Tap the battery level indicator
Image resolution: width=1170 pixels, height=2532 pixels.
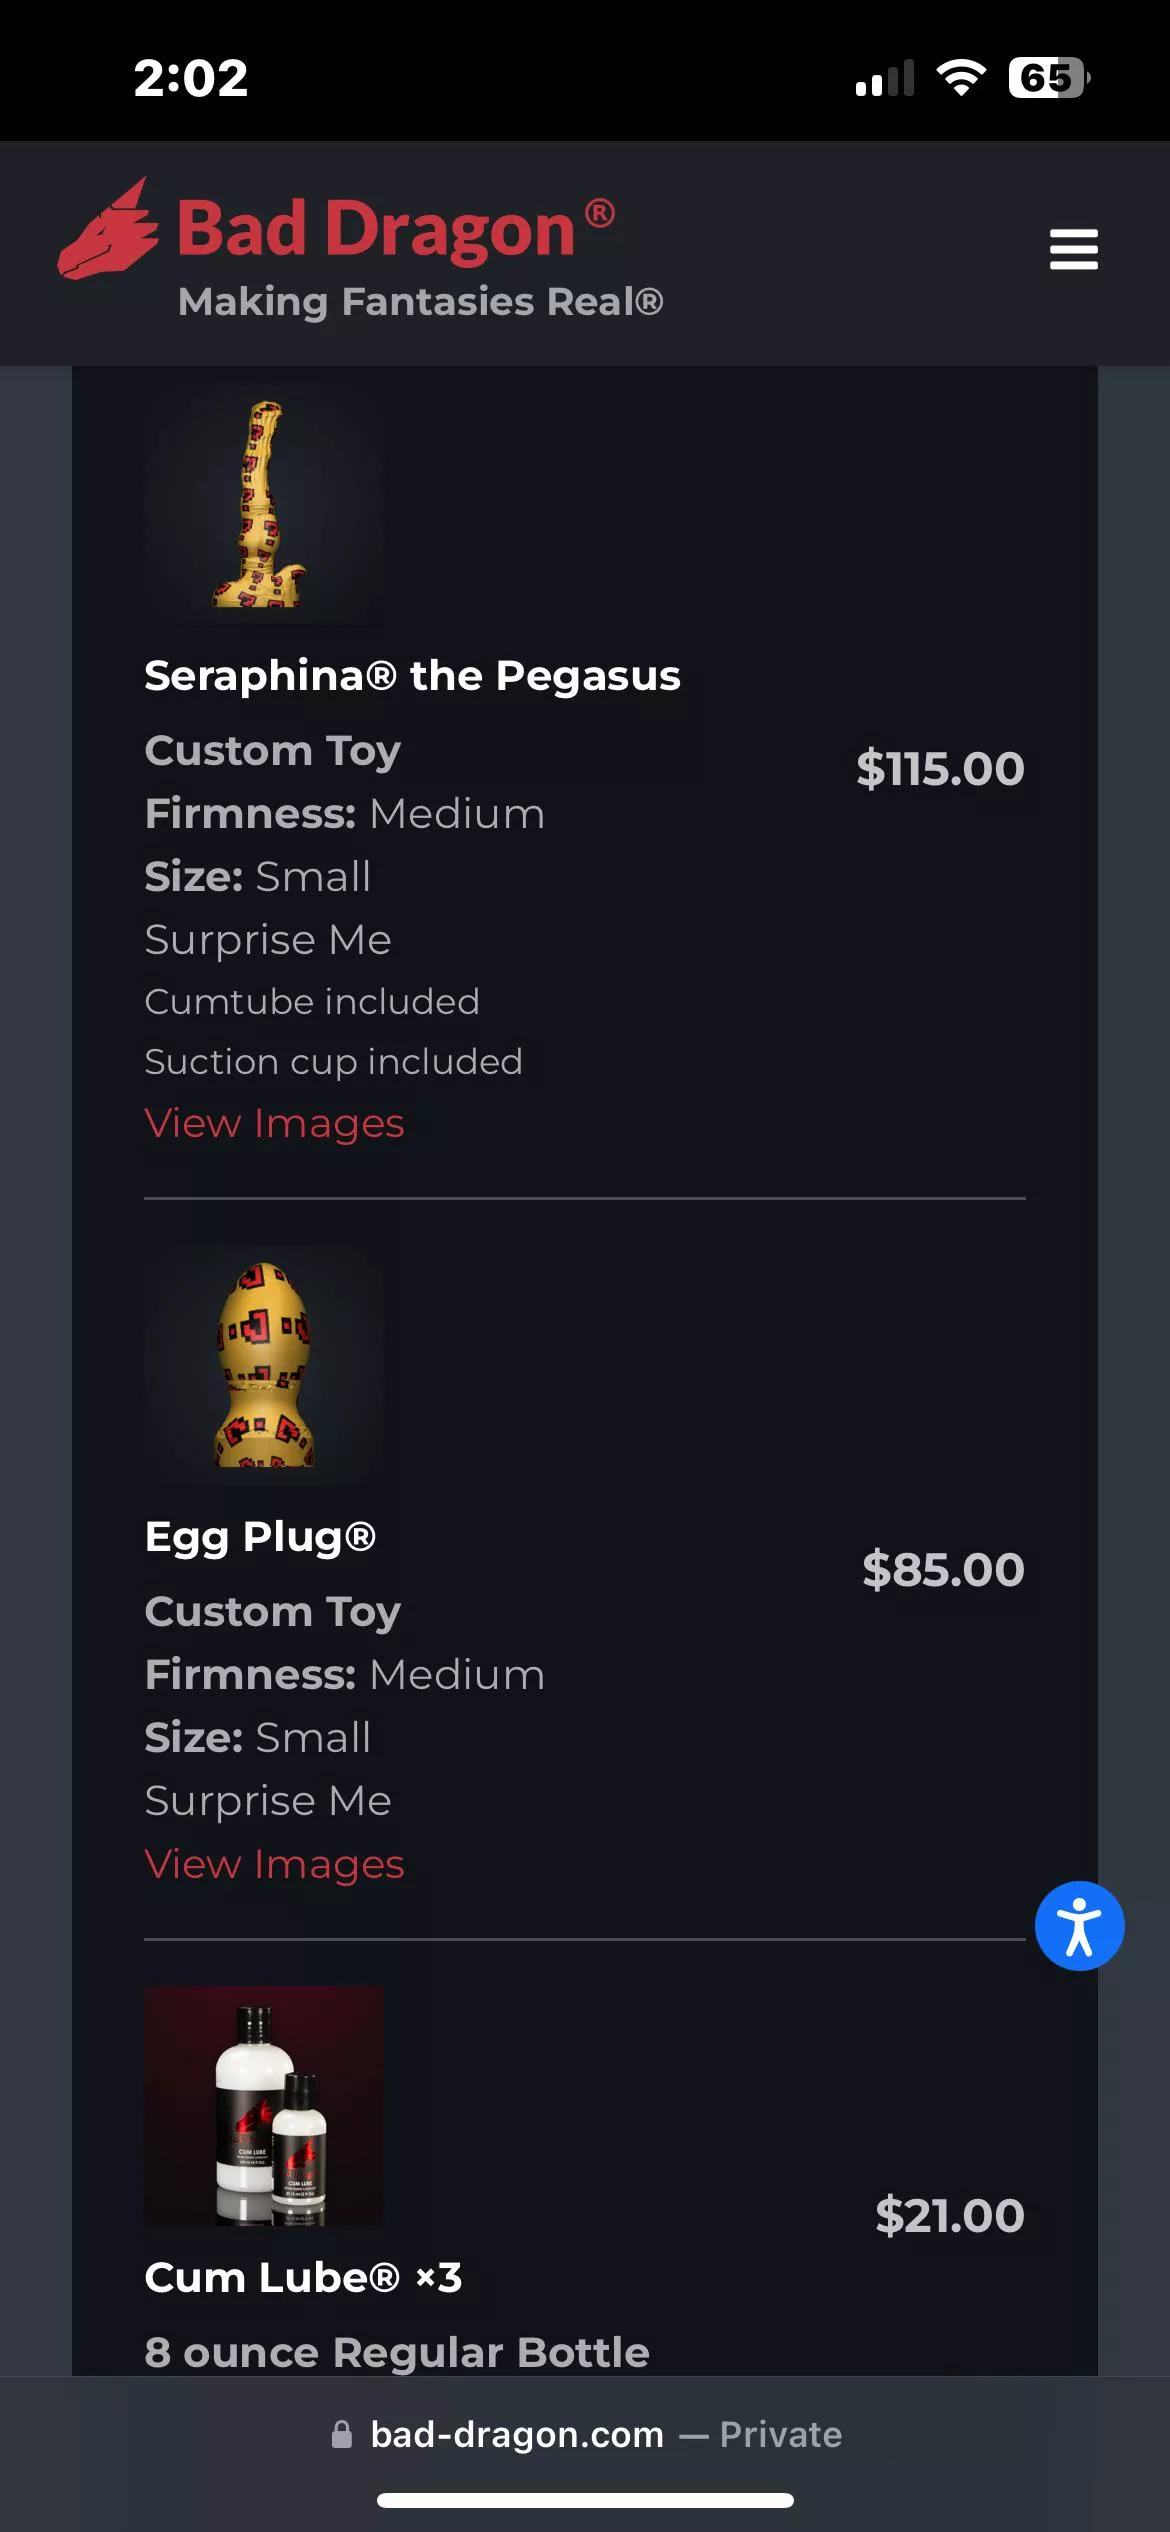(1048, 77)
